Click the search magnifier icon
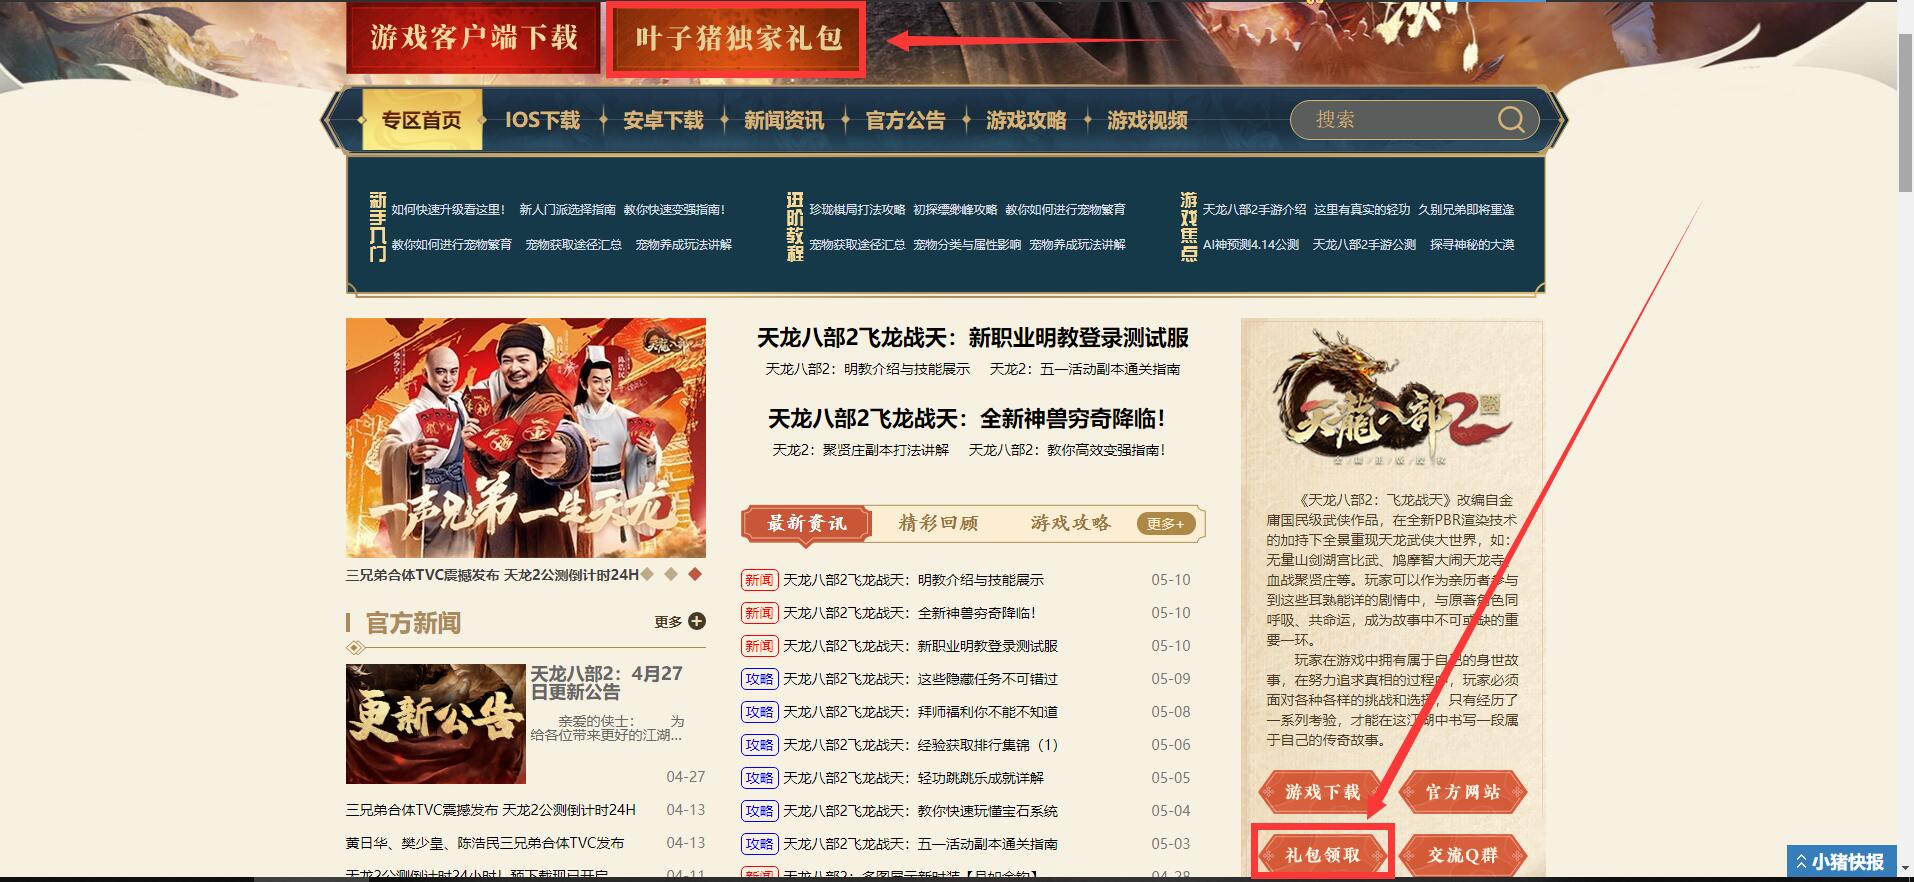The height and width of the screenshot is (882, 1914). [1510, 120]
